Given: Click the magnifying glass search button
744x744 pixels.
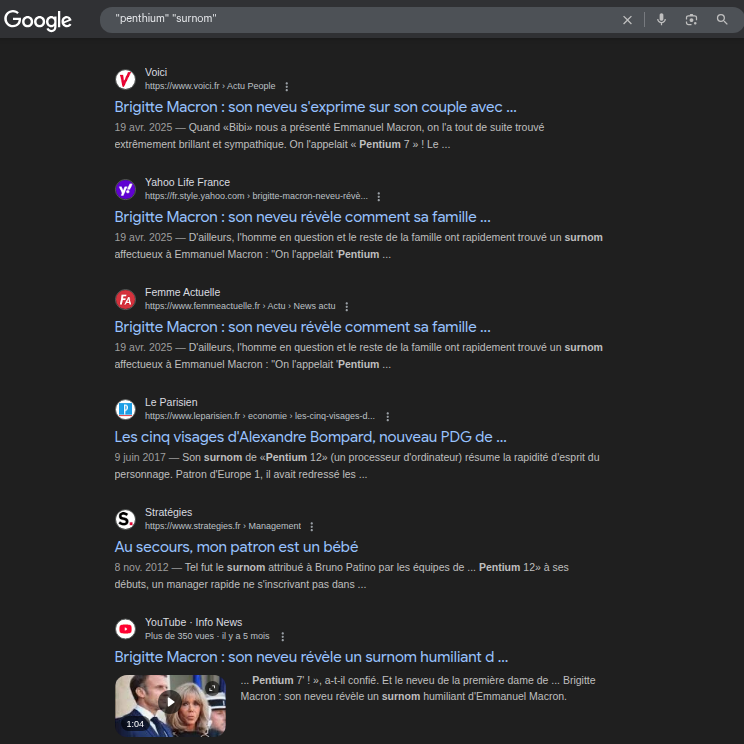Looking at the screenshot, I should (722, 19).
